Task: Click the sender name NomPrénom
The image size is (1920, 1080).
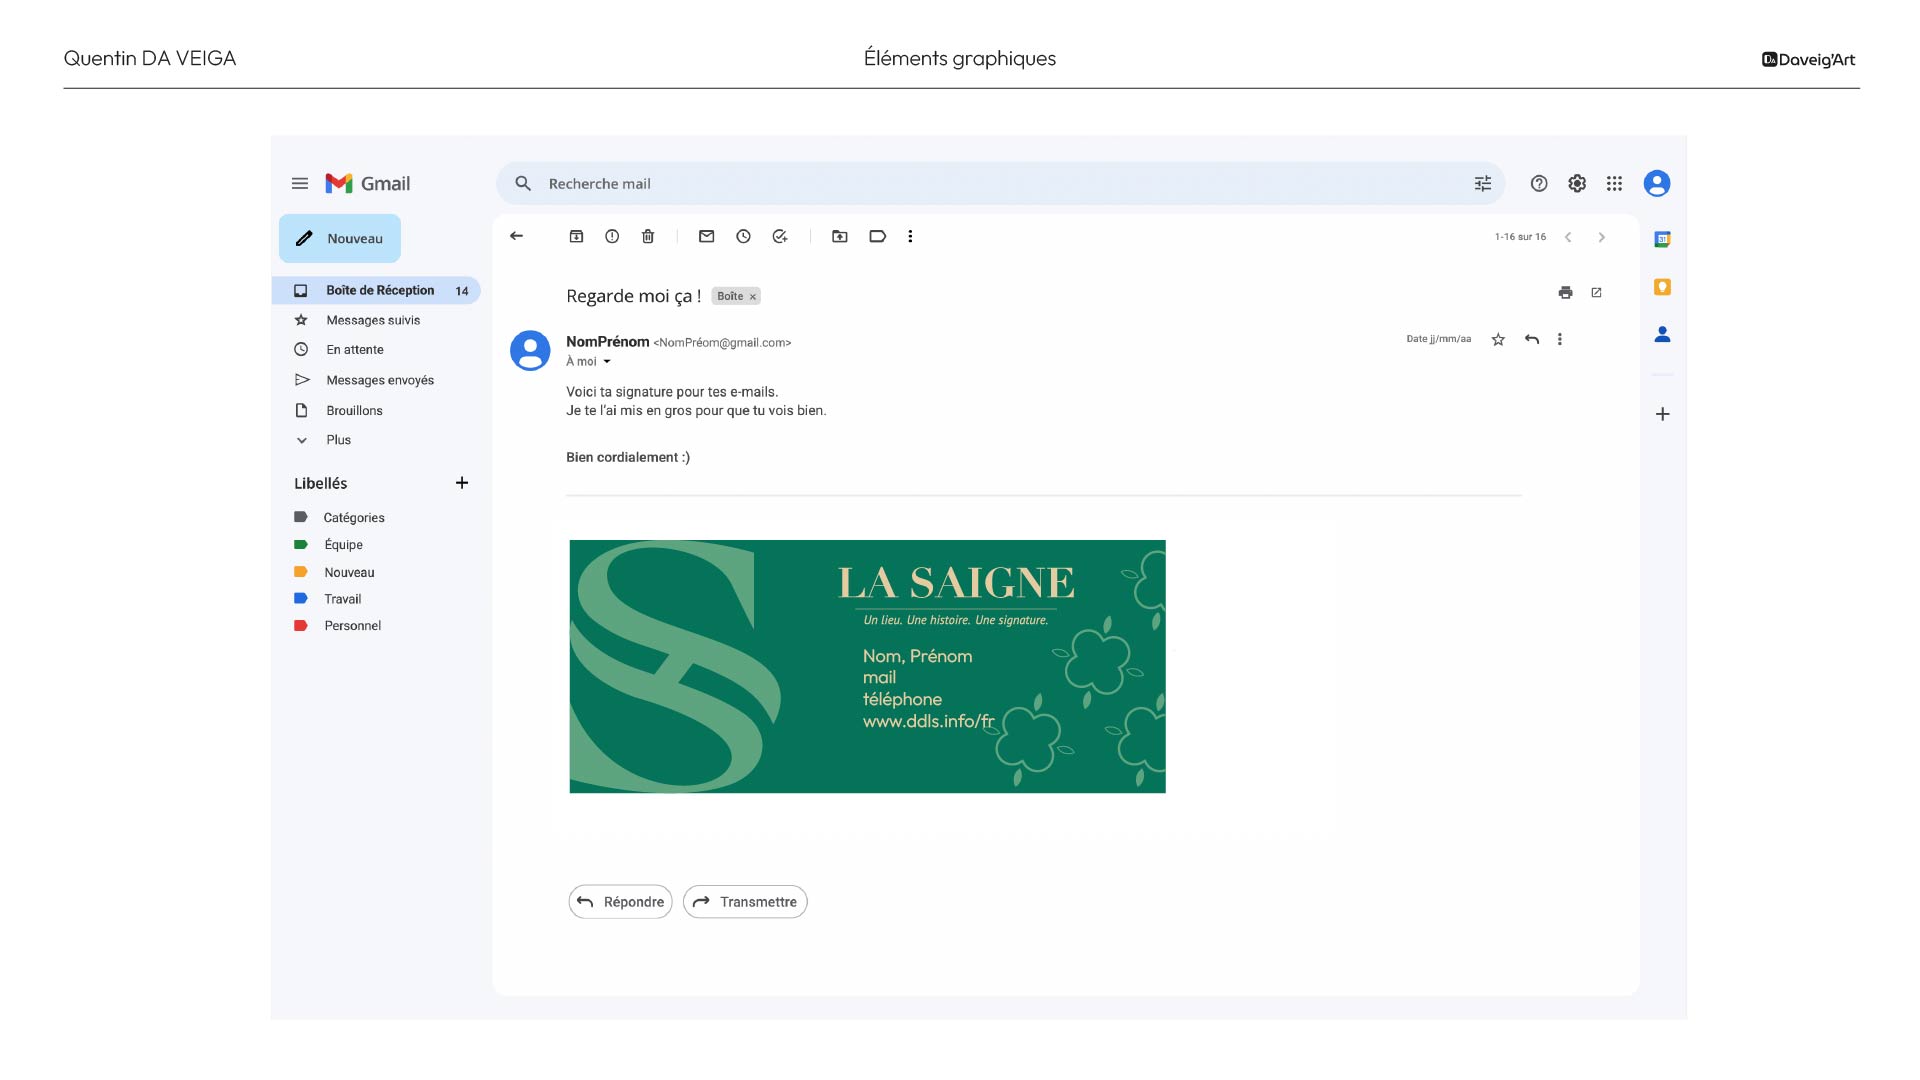Action: pos(608,342)
